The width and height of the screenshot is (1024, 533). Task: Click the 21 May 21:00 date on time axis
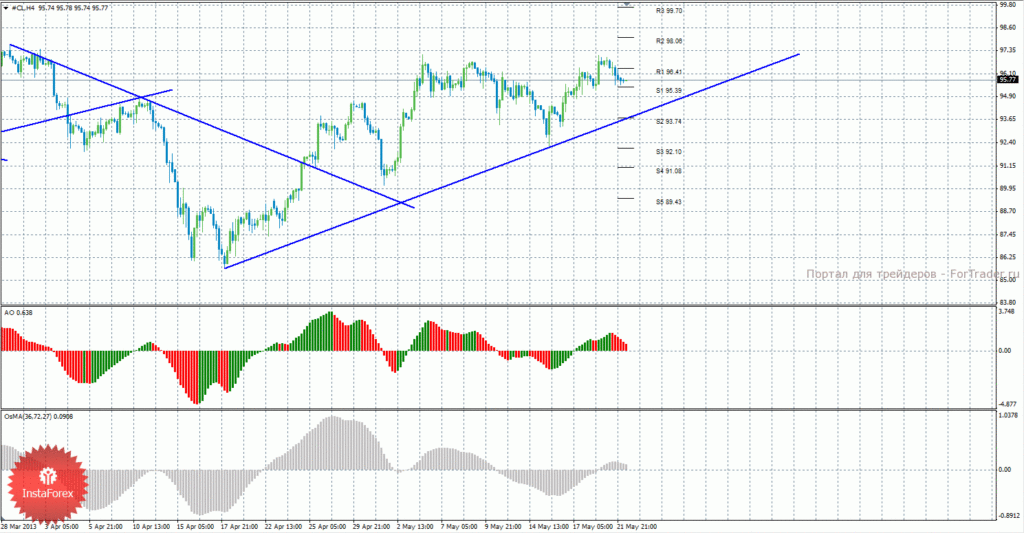point(637,526)
